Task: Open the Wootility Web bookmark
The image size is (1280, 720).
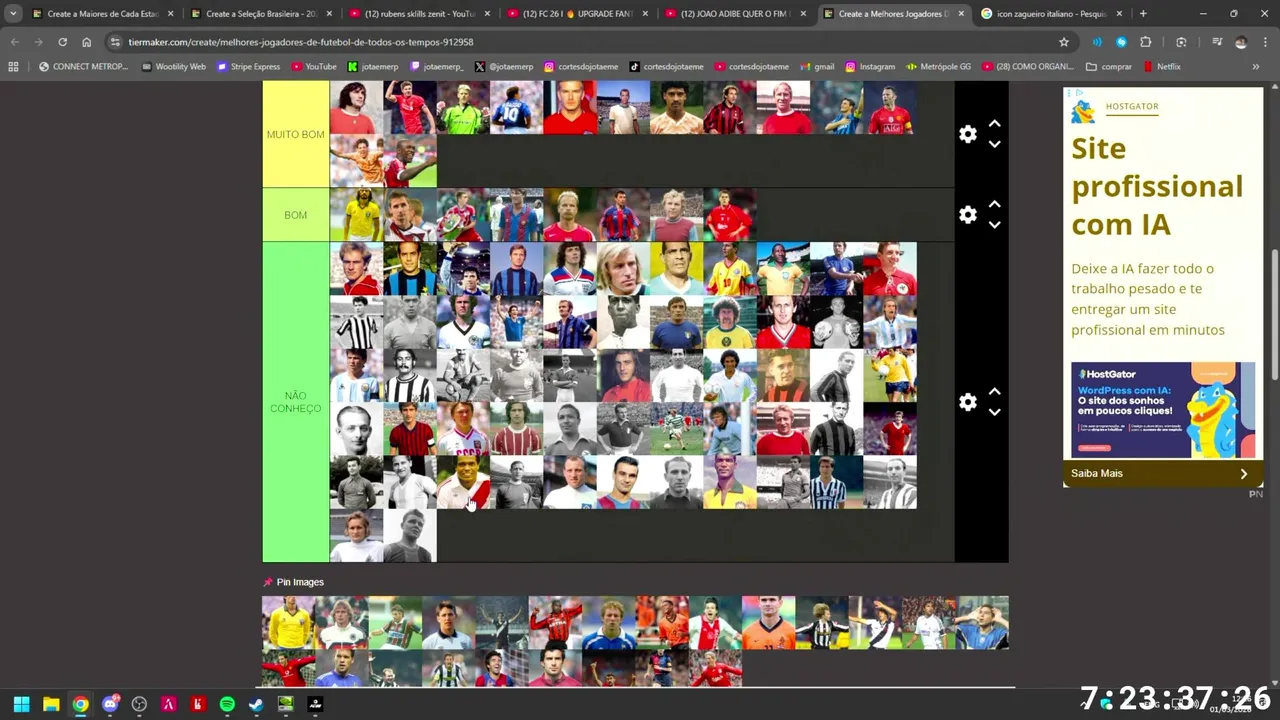Action: pos(174,67)
